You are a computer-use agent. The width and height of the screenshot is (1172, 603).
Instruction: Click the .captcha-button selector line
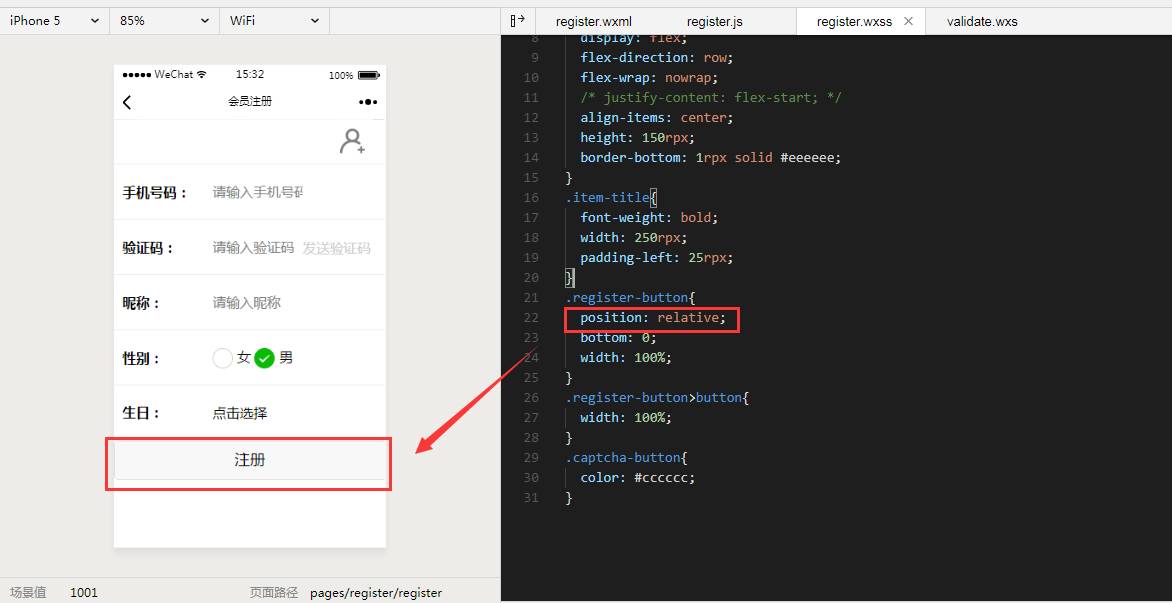tap(626, 457)
